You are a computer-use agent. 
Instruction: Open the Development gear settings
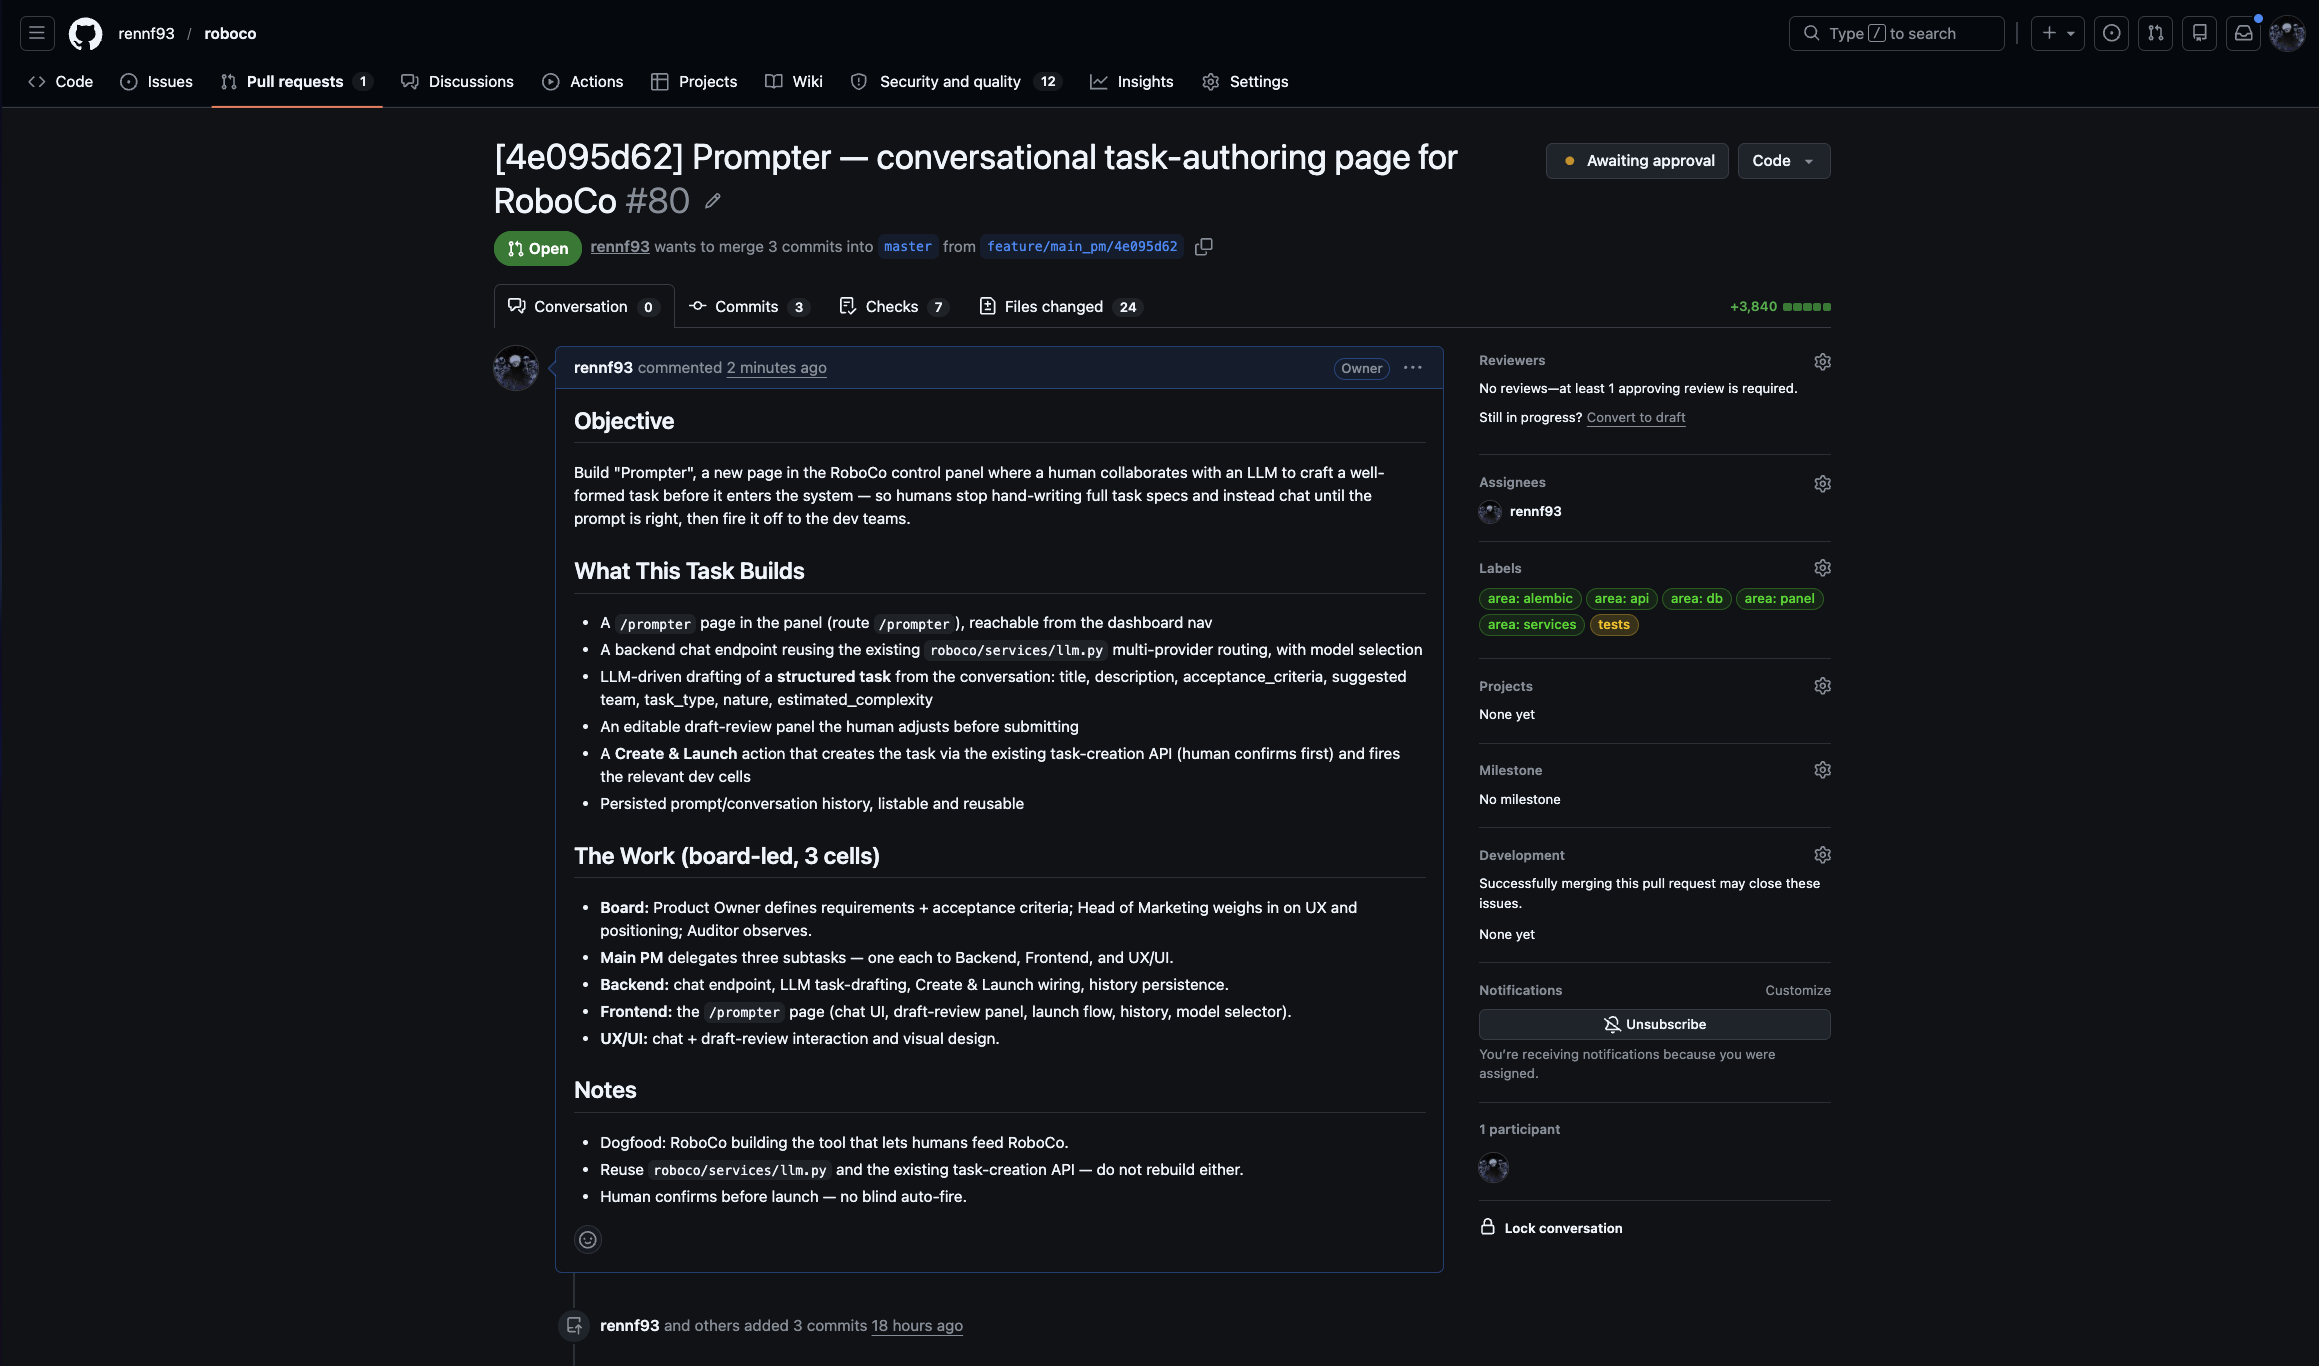tap(1822, 855)
